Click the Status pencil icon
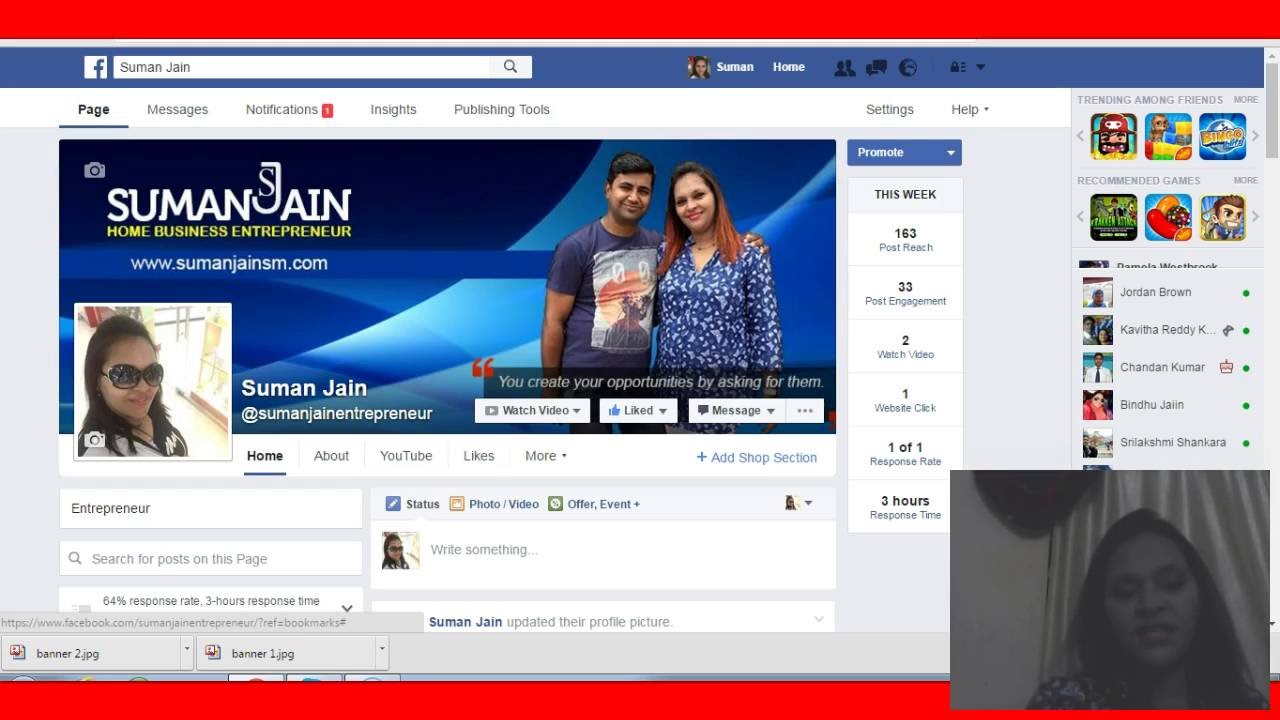1280x720 pixels. click(393, 504)
